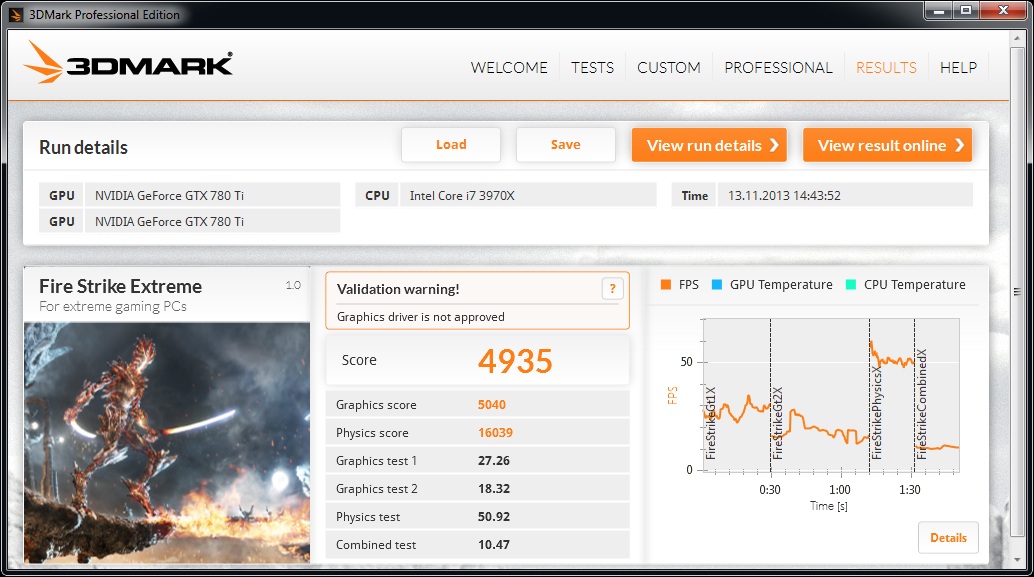Click the Validation warning! heading

pyautogui.click(x=398, y=289)
